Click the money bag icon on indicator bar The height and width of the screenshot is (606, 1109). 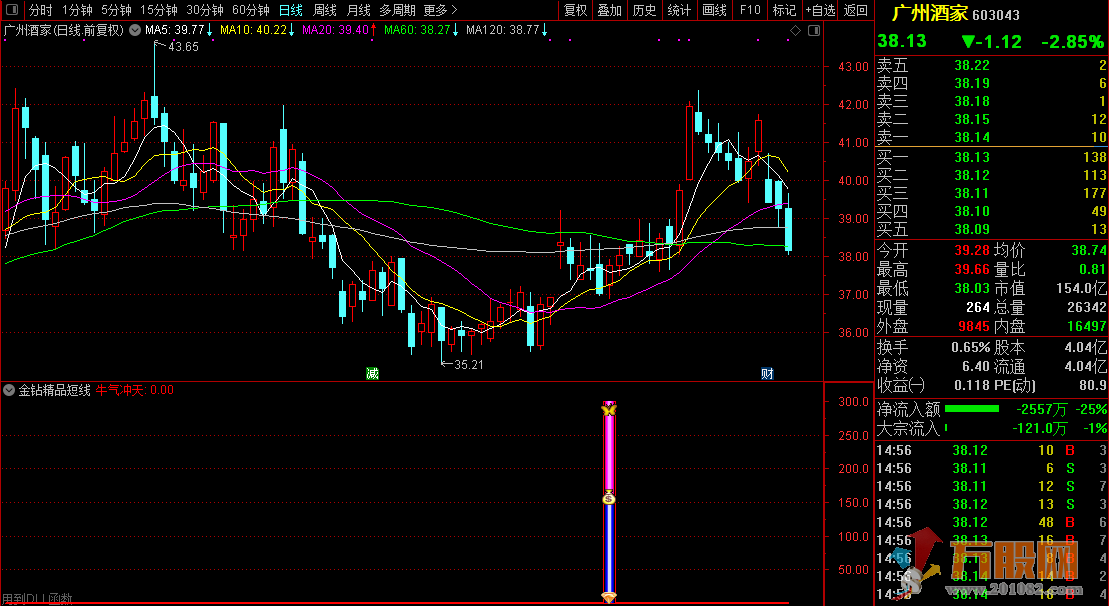[x=608, y=498]
